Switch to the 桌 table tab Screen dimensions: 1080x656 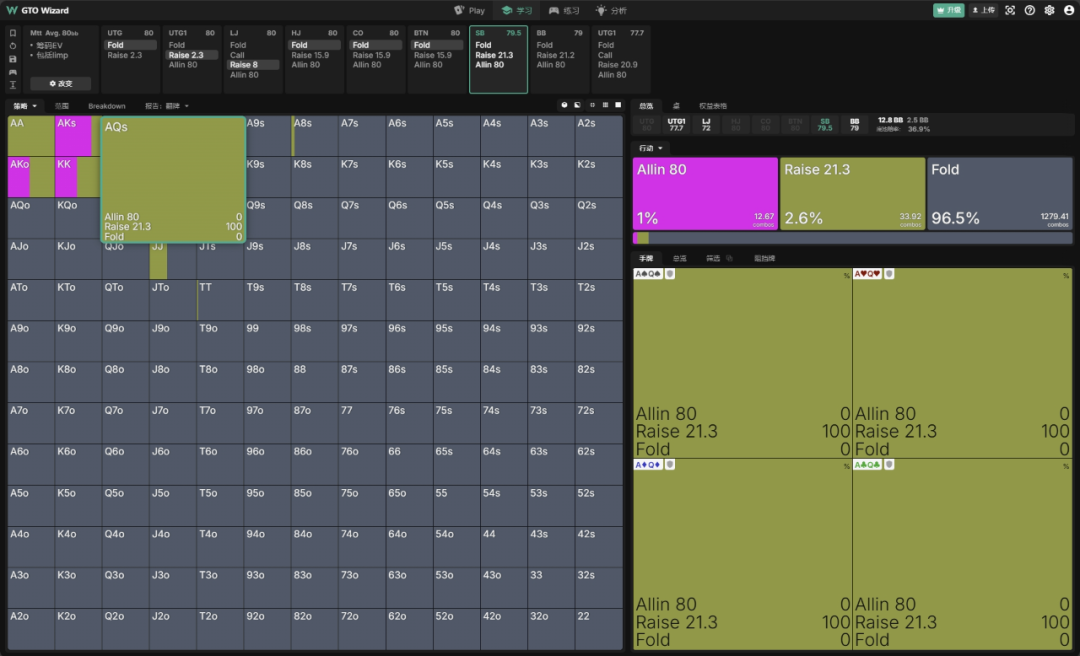(x=676, y=106)
